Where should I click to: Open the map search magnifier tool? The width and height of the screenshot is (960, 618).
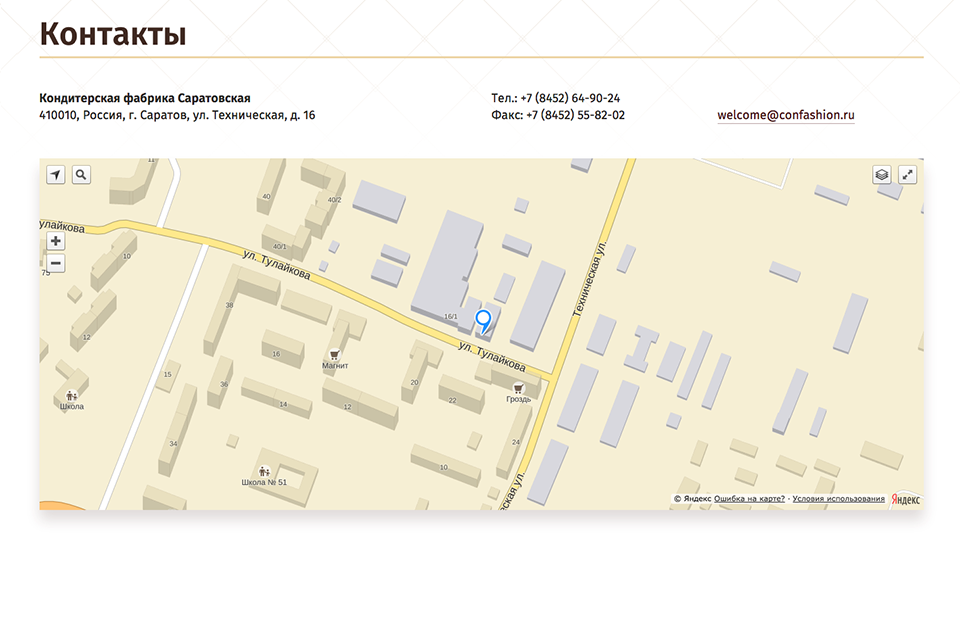(81, 175)
